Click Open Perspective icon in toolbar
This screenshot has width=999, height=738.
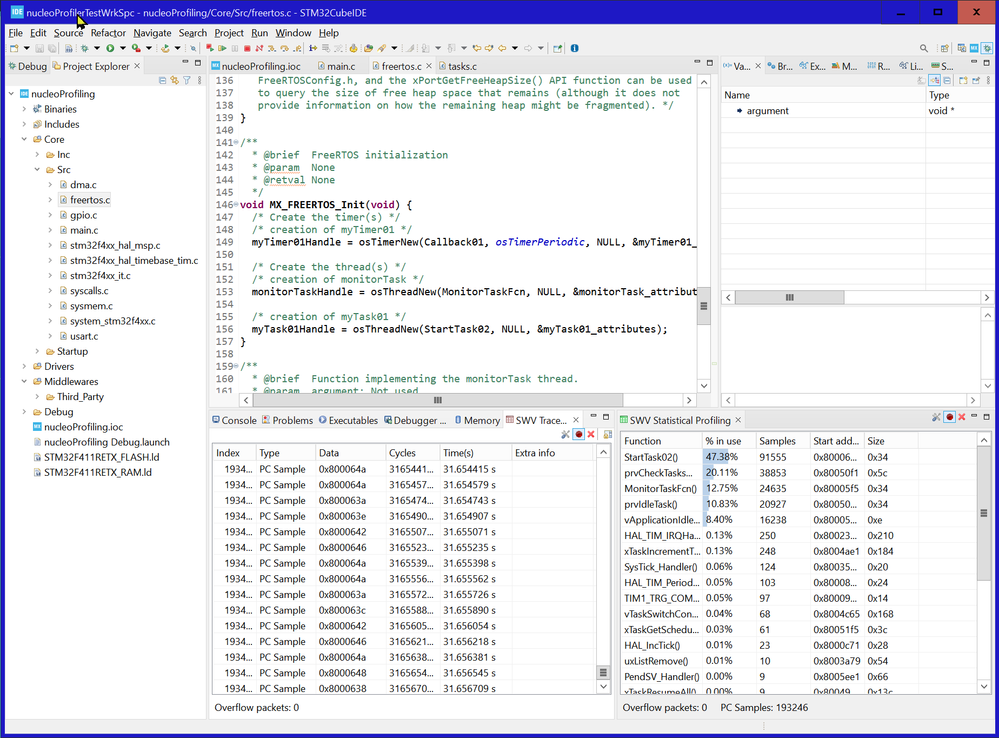(x=945, y=48)
